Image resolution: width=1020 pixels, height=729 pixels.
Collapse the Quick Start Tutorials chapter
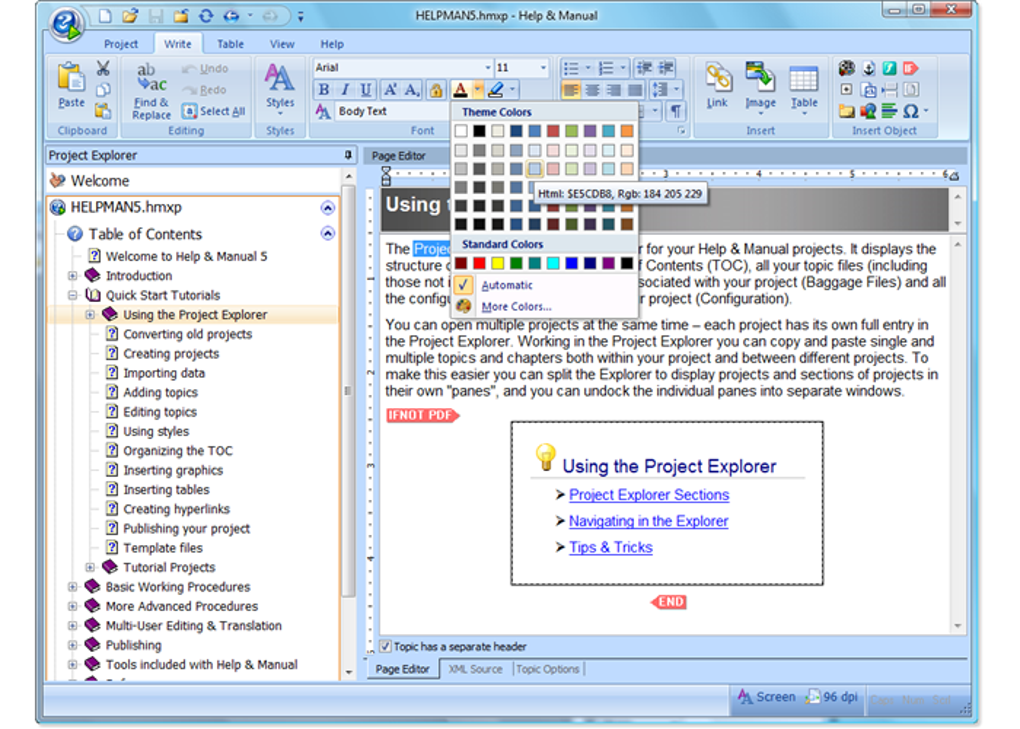(73, 295)
